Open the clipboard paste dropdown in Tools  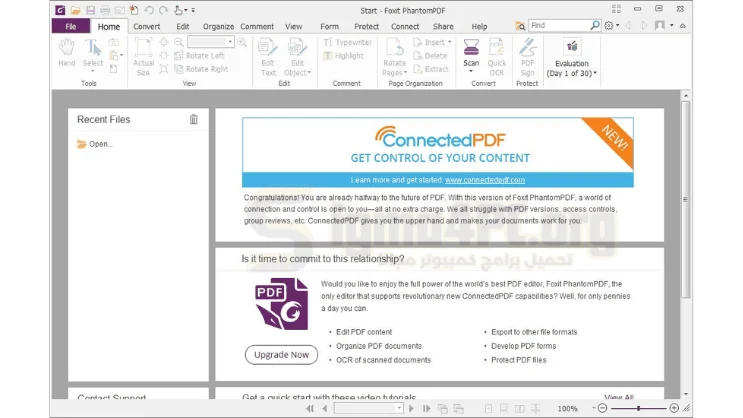tap(121, 56)
